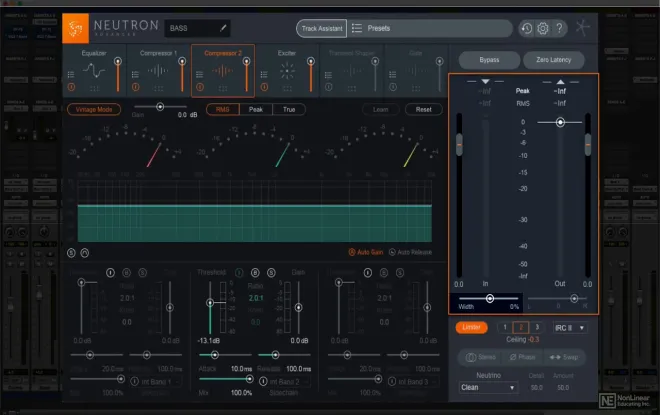Click the headphone icon below the gain reduction display
The image size is (660, 415).
click(x=85, y=253)
